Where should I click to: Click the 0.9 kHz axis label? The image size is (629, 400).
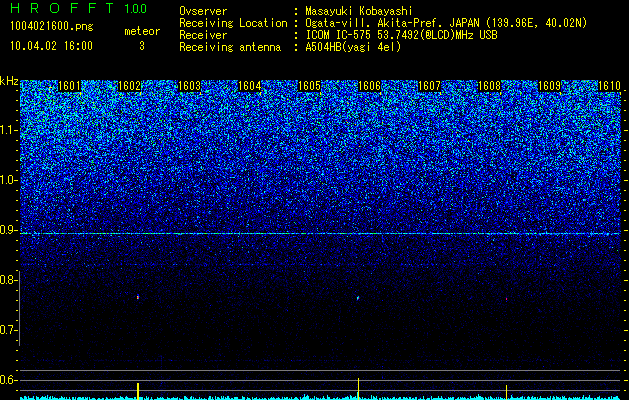(x=8, y=230)
